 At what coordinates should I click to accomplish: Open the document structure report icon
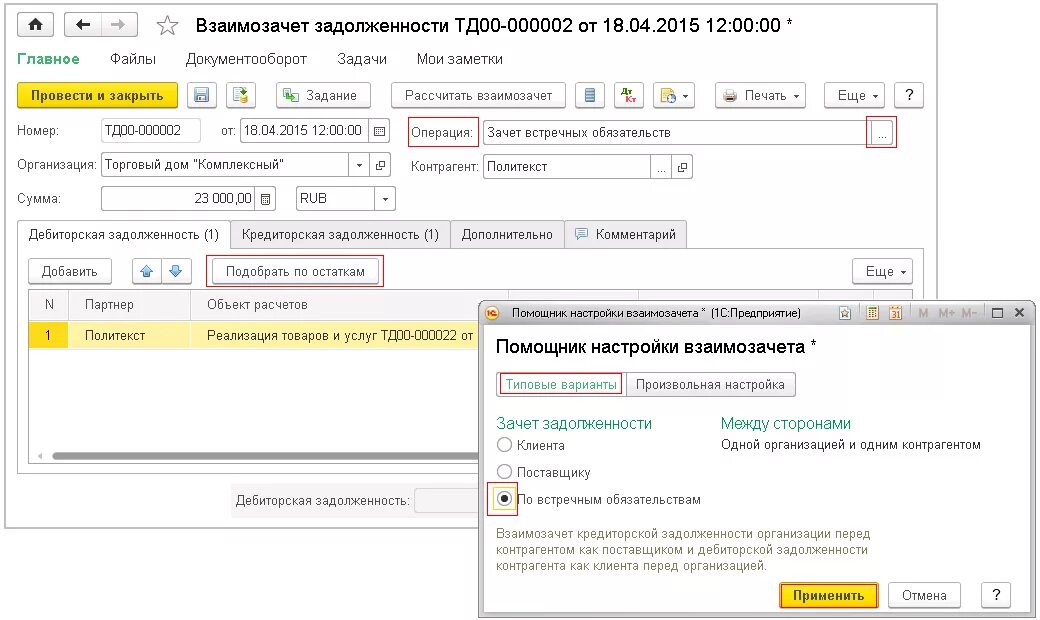pos(590,95)
